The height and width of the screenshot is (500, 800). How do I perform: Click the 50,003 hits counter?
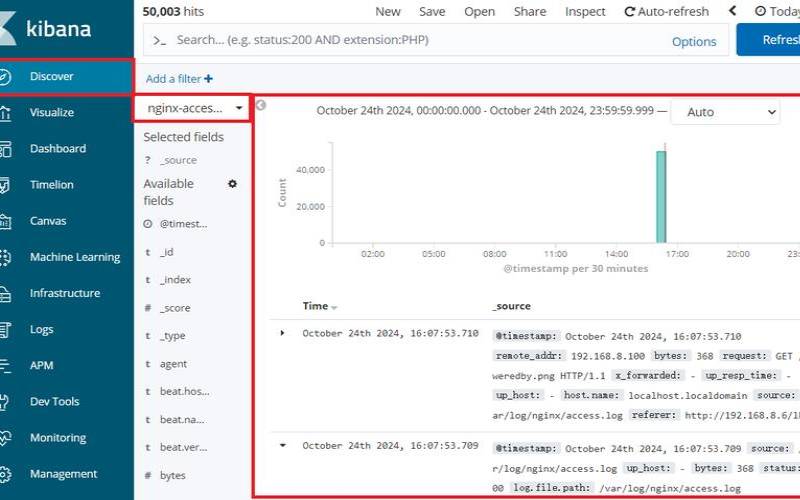[x=173, y=11]
